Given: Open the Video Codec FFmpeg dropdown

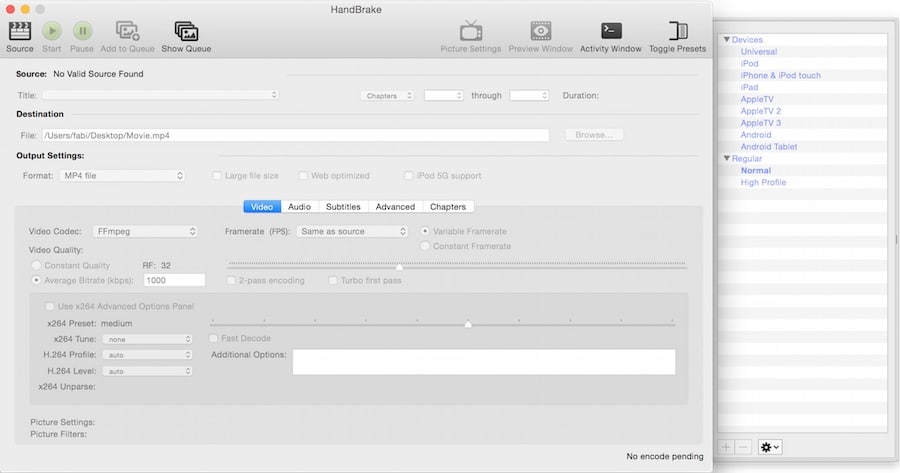Looking at the screenshot, I should tap(145, 231).
